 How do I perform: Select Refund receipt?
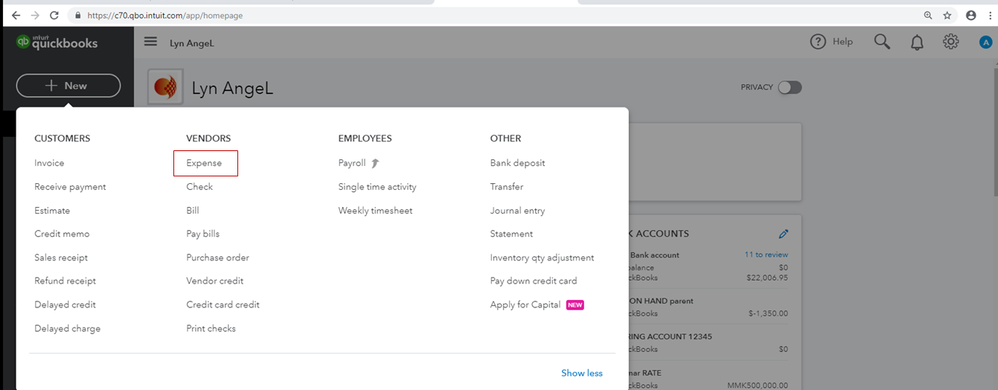point(65,281)
